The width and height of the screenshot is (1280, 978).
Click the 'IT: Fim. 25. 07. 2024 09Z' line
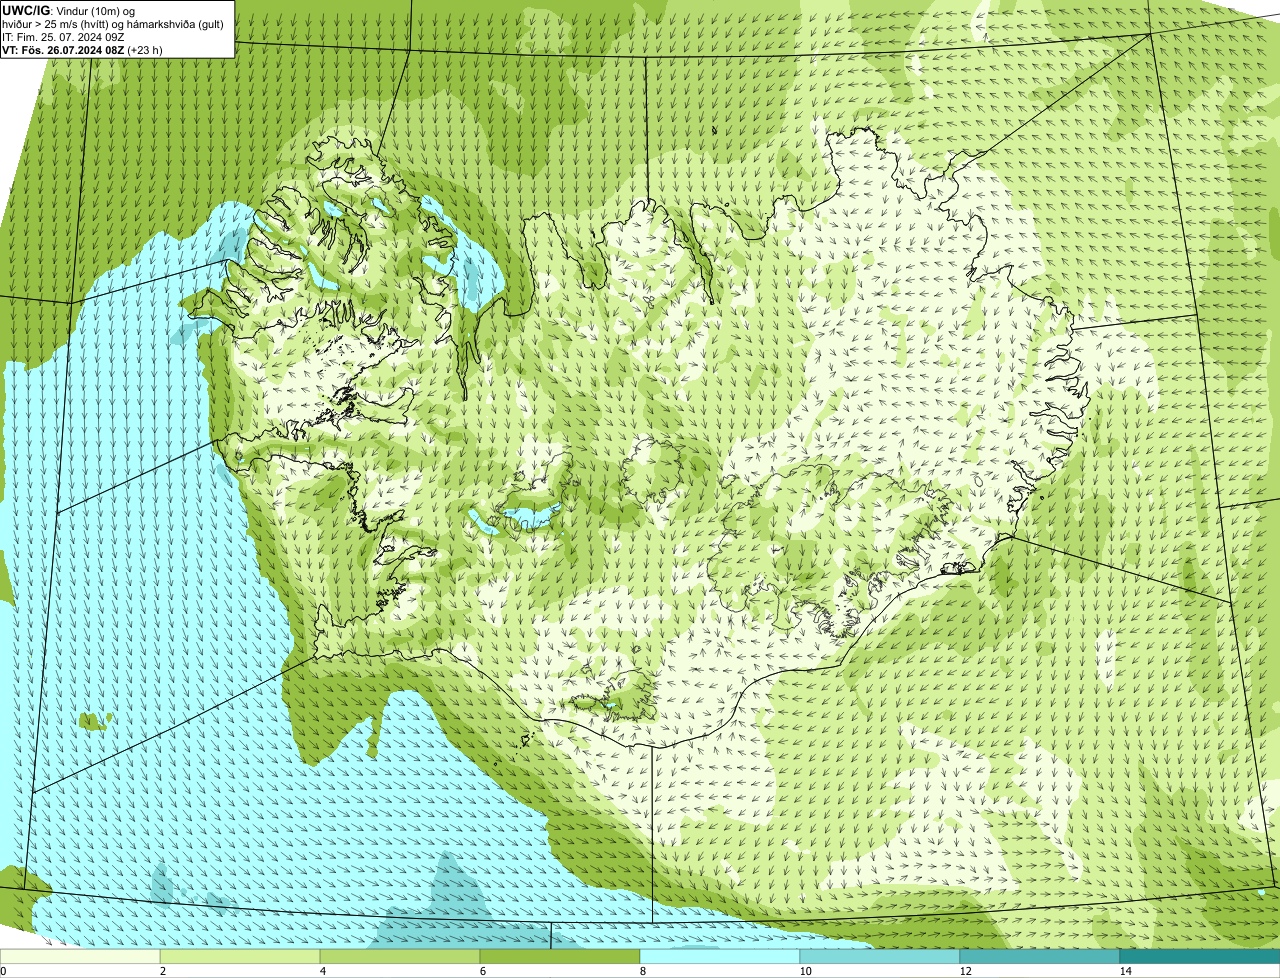[63, 37]
